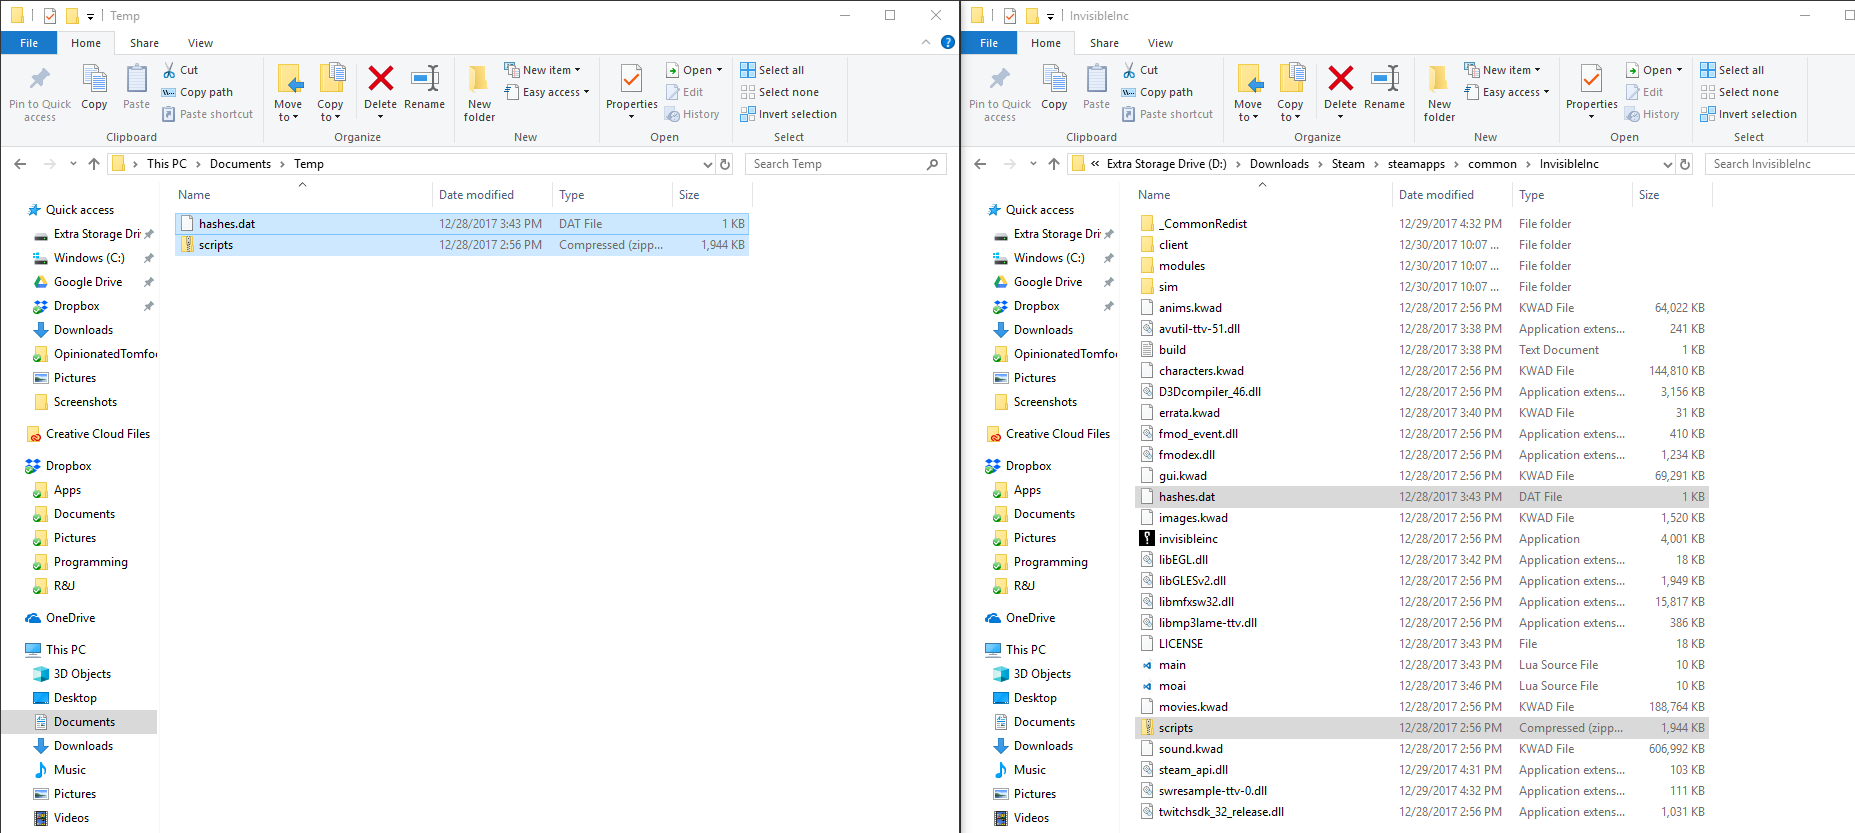Viewport: 1855px width, 833px height.
Task: Open the View tab in InvisibleInc window
Action: point(1160,43)
